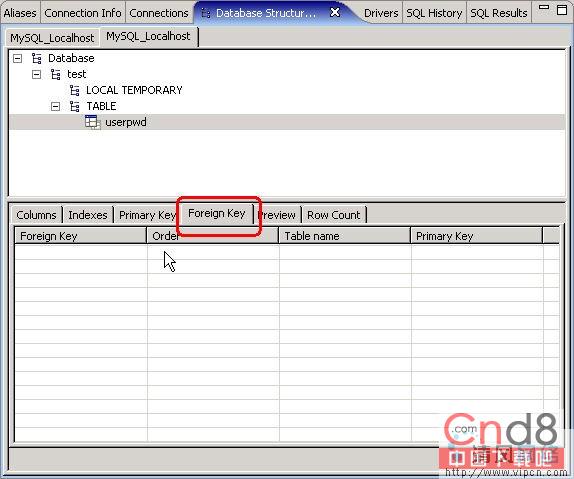Click the LOCAL TEMPORARY node icon

click(75, 90)
